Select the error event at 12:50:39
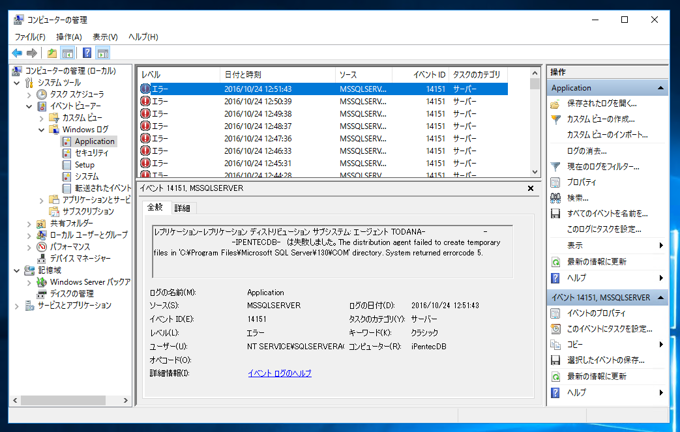The height and width of the screenshot is (432, 680). click(x=324, y=101)
